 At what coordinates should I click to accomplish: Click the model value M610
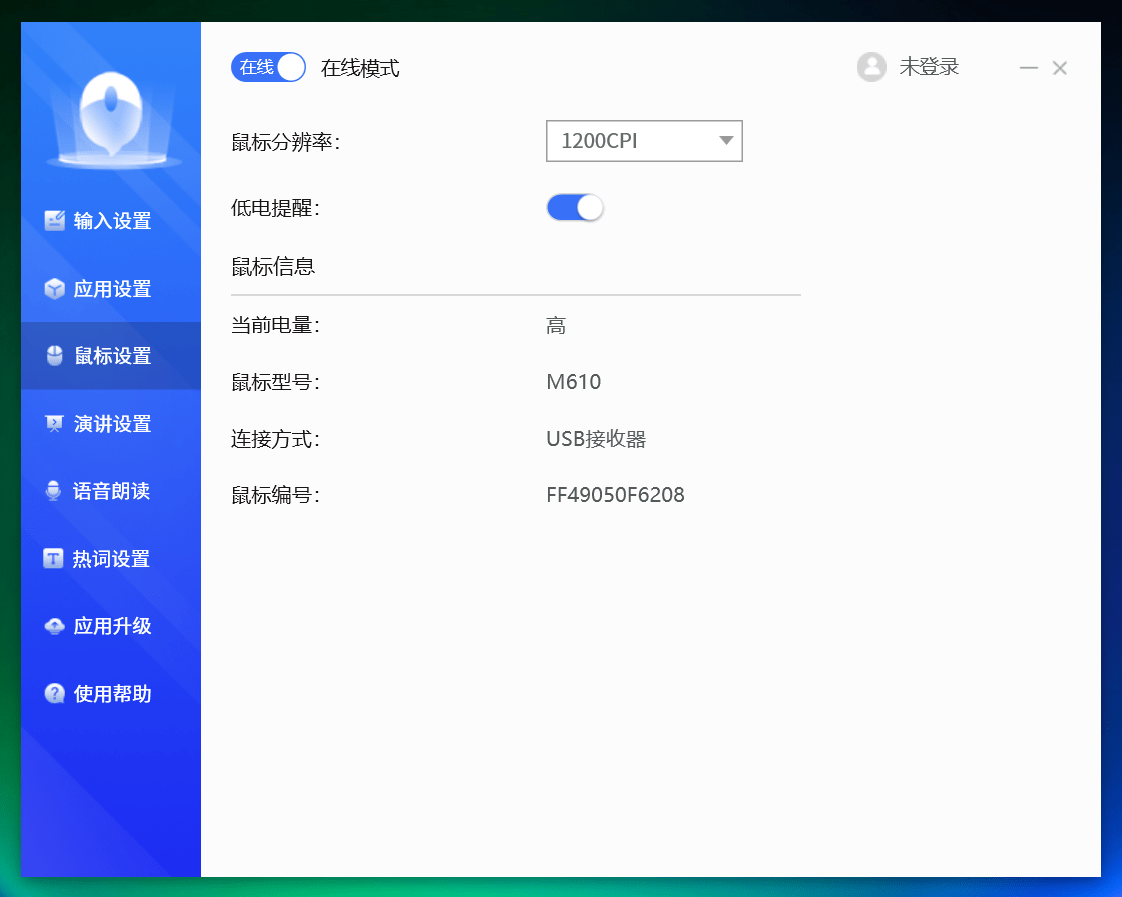pos(573,382)
